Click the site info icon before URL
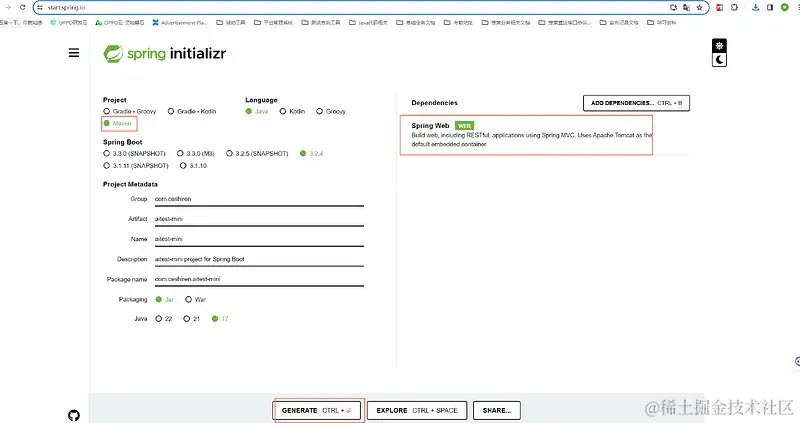Screen dimensions: 800x423 coord(40,8)
